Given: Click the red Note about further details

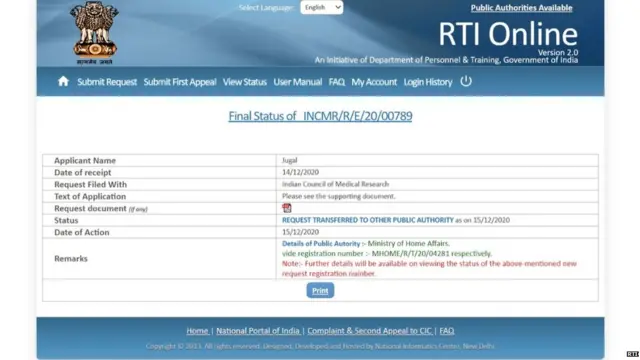Looking at the screenshot, I should coord(429,268).
